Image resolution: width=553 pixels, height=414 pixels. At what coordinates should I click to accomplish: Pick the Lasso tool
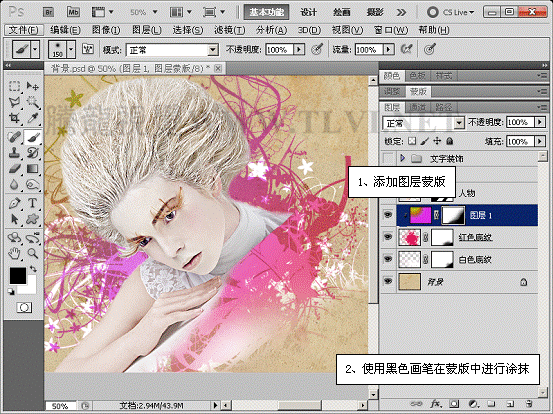click(14, 103)
